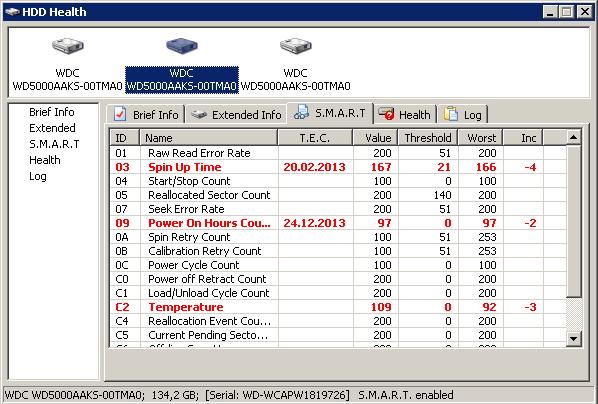Viewport: 598px width, 404px height.
Task: Click the Health tab question-mark icon
Action: pos(386,113)
